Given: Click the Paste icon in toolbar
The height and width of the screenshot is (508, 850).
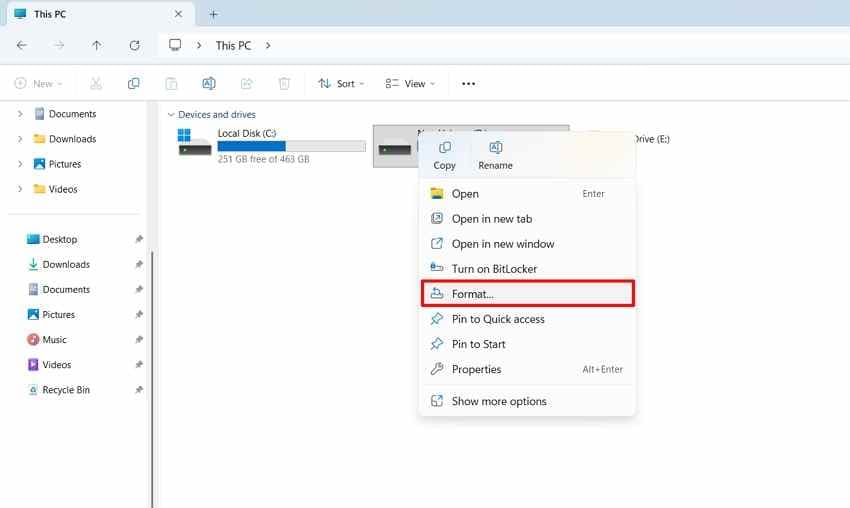Looking at the screenshot, I should [171, 83].
